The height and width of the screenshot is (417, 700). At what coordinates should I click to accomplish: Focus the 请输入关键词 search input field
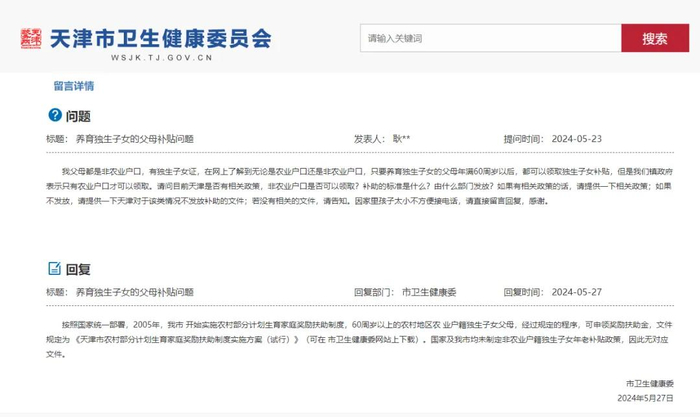(x=491, y=38)
